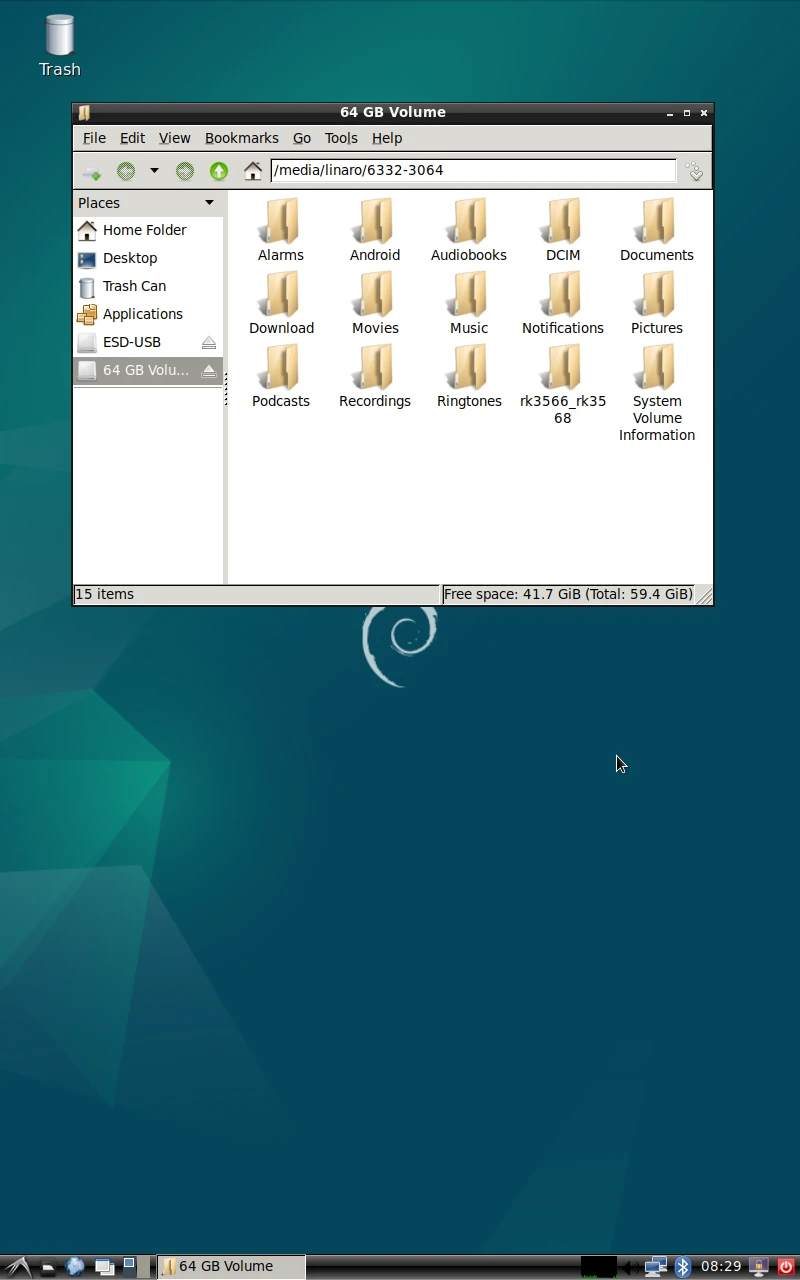
Task: Select the Podcasts folder
Action: (281, 376)
